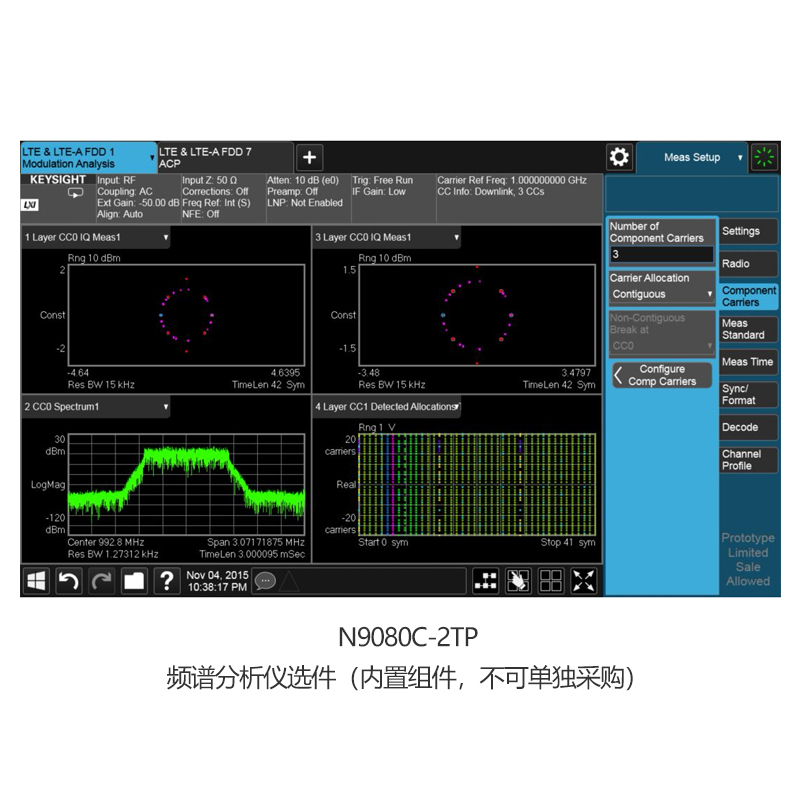Screen dimensions: 800x800
Task: Click the sweep mode icon under KEYSIGHT
Action: coord(76,193)
